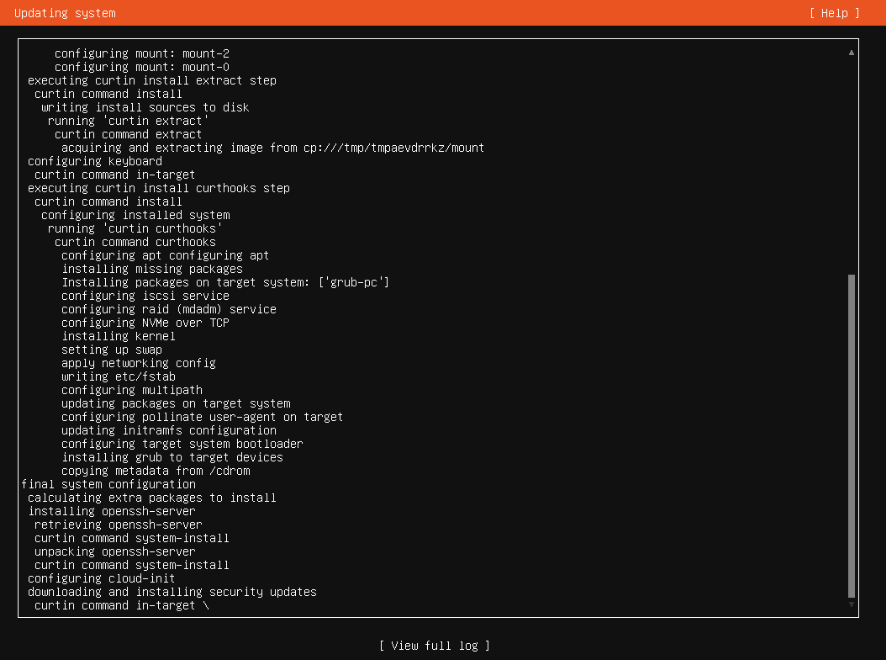Select 'executing curtin install extract step' line
The width and height of the screenshot is (886, 660).
click(152, 80)
